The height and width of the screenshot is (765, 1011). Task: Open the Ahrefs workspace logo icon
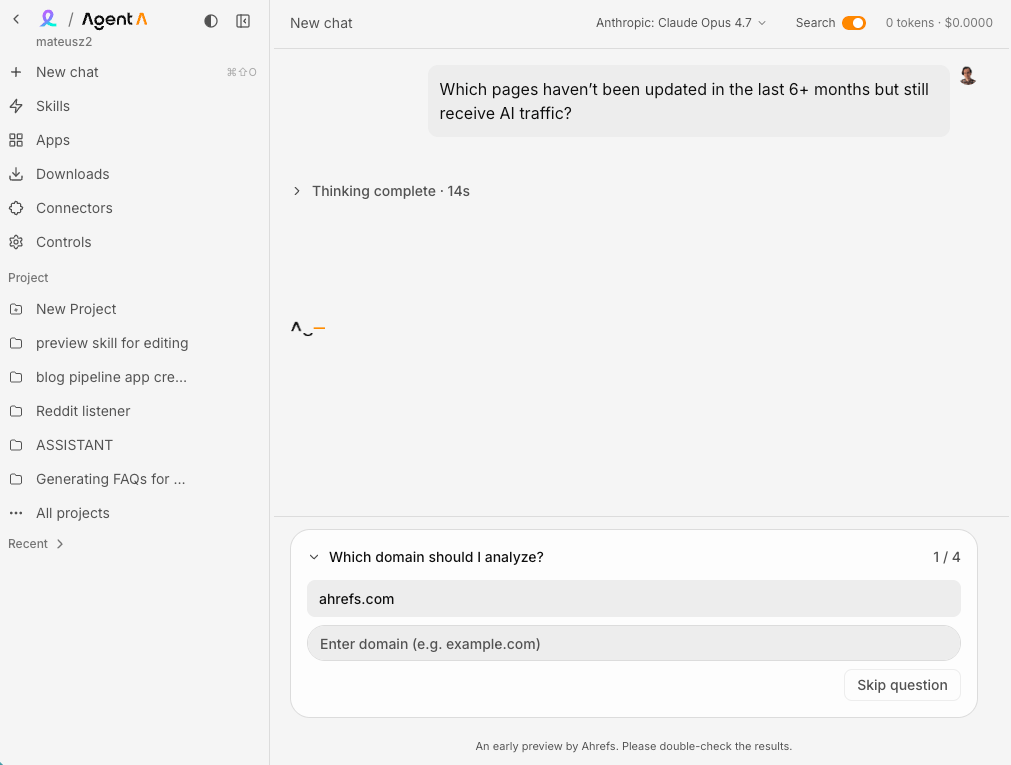click(x=48, y=19)
